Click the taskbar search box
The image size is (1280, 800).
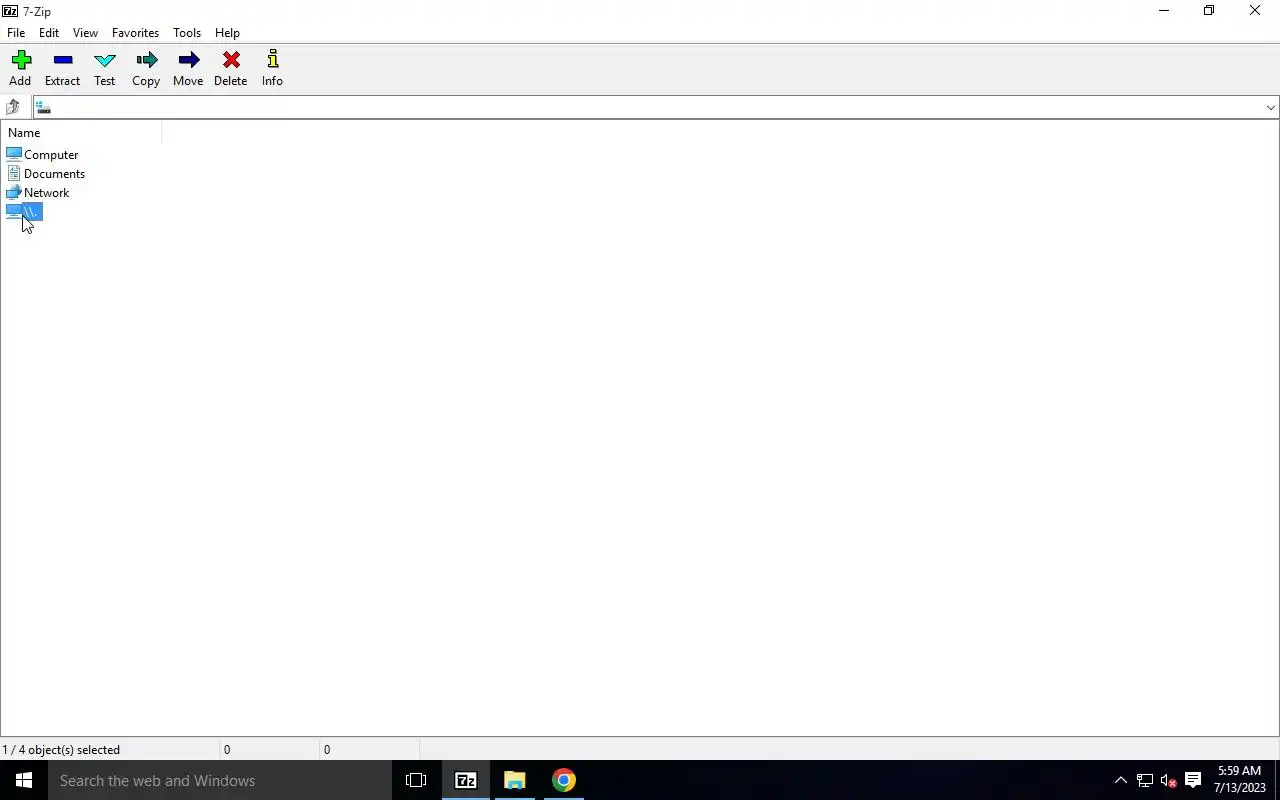pos(220,780)
